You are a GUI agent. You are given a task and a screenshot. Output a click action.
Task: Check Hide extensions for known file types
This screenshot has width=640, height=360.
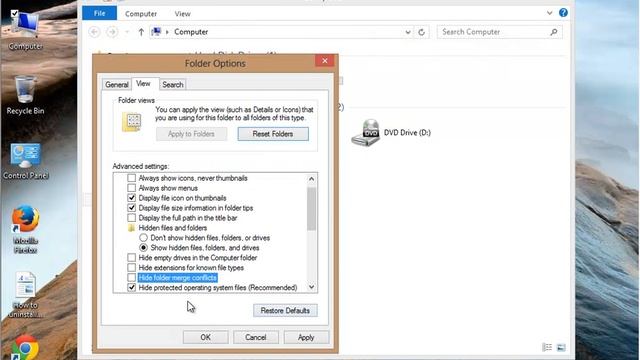(131, 268)
